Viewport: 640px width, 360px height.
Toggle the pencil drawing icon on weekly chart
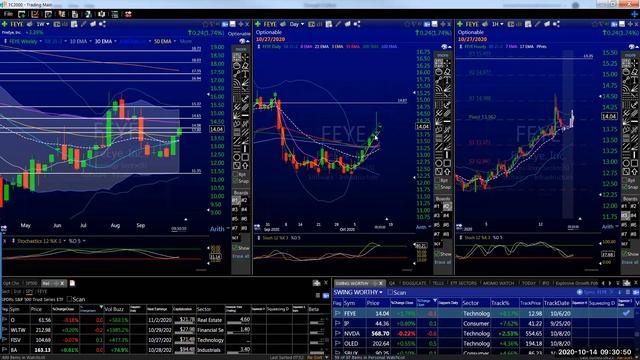84,24
